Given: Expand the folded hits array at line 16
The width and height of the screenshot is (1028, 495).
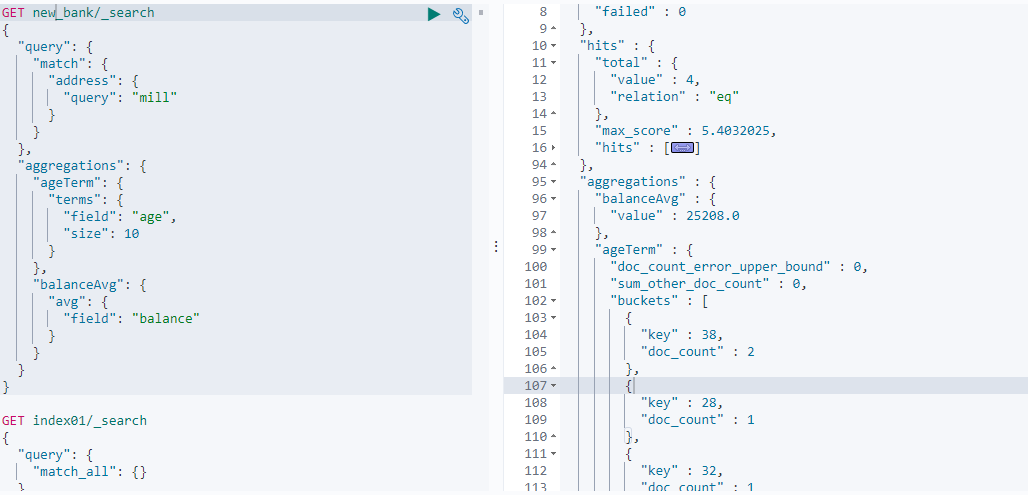Looking at the screenshot, I should [x=553, y=148].
